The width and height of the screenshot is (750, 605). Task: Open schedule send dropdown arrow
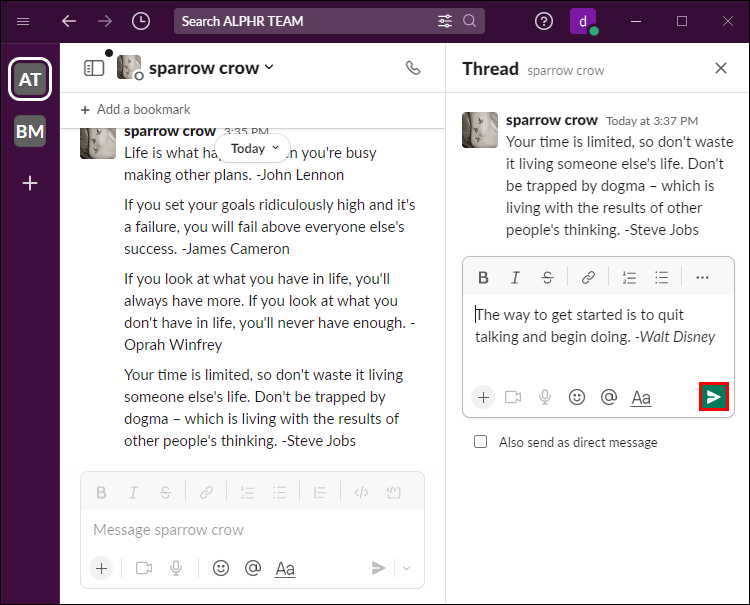407,568
